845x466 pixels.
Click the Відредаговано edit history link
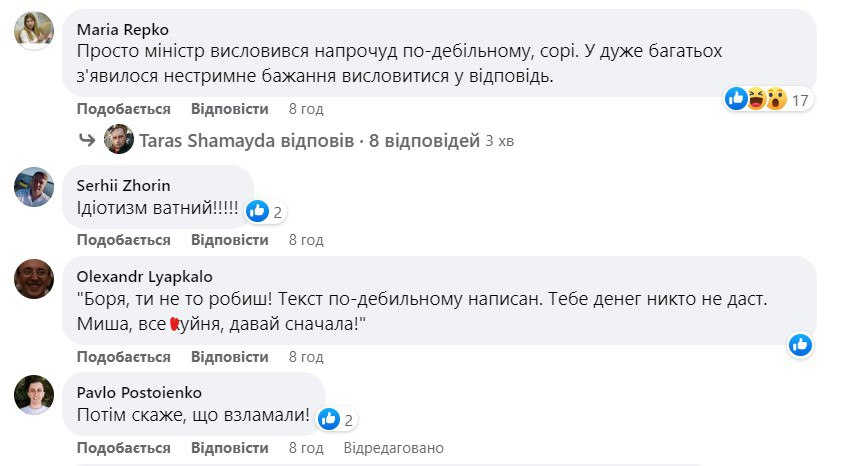click(393, 448)
